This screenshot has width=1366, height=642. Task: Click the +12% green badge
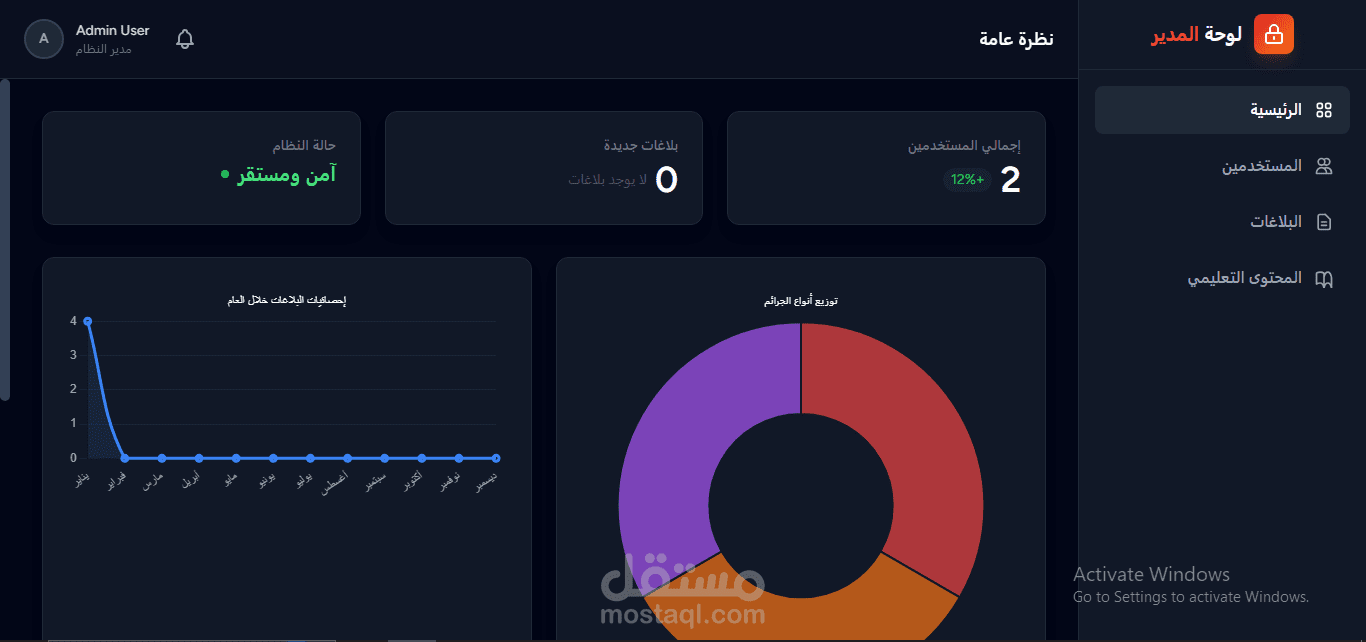click(967, 180)
